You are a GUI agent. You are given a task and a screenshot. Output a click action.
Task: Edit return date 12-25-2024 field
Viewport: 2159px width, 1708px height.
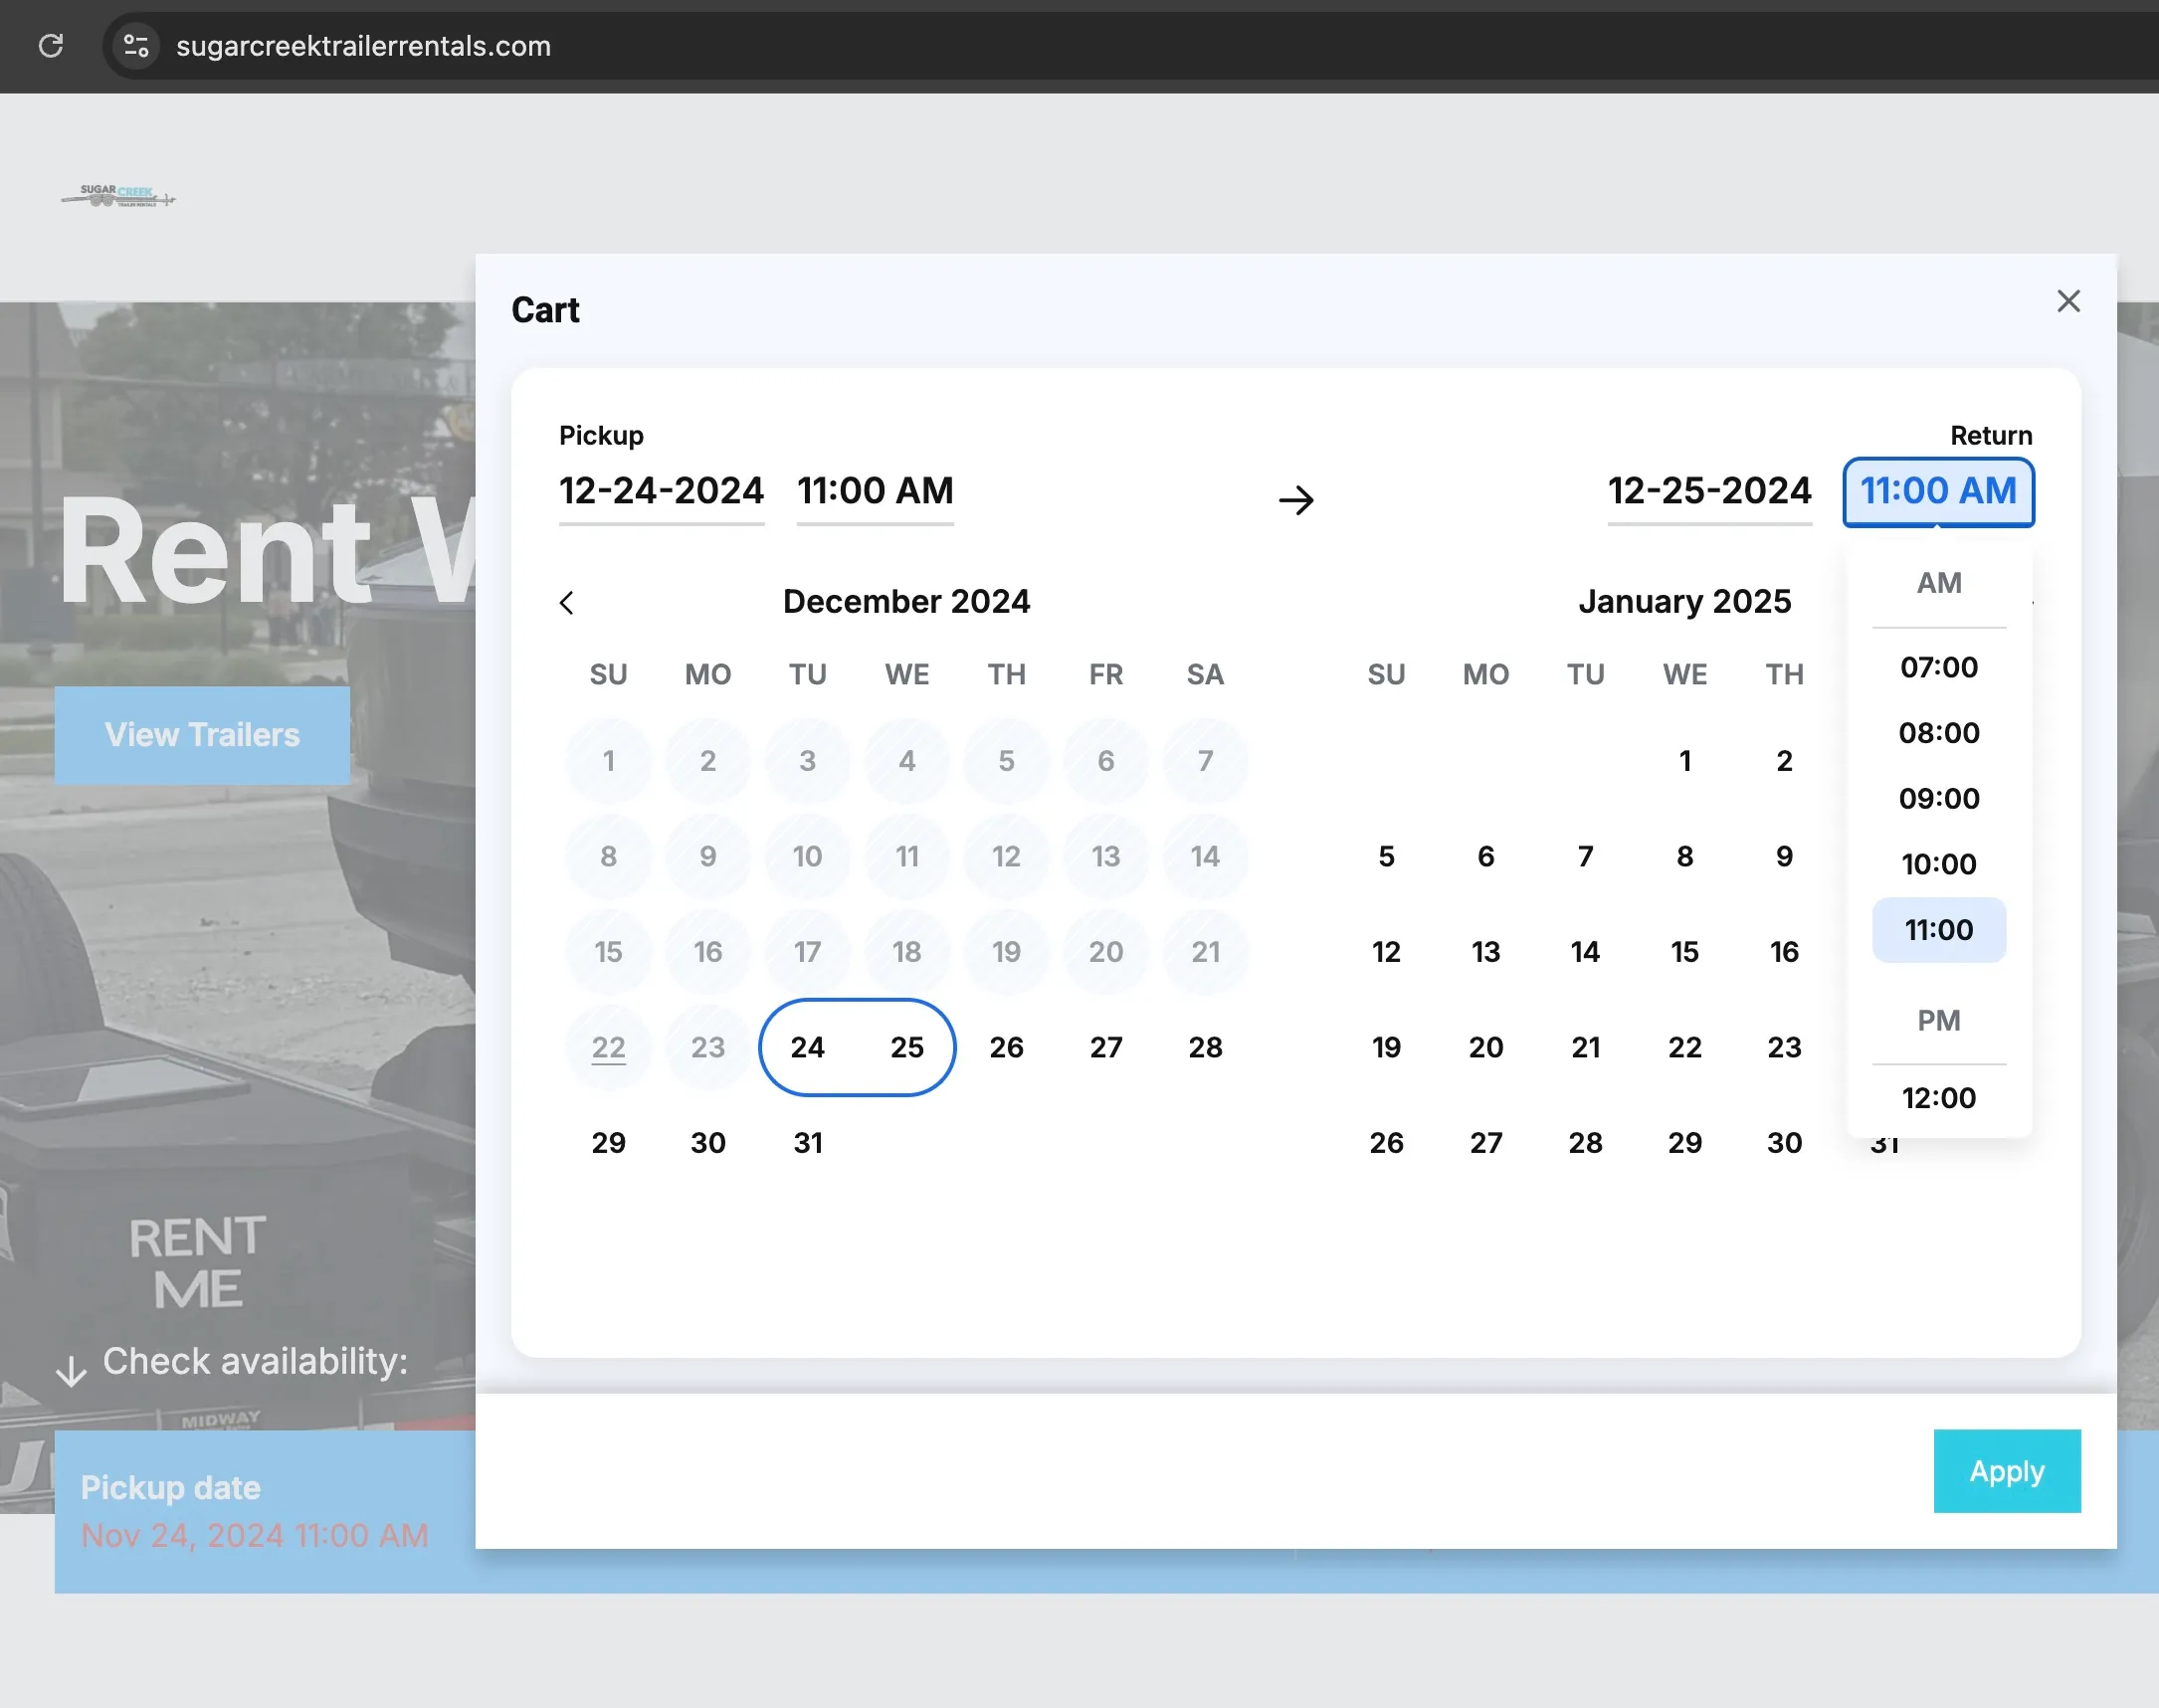click(x=1708, y=491)
